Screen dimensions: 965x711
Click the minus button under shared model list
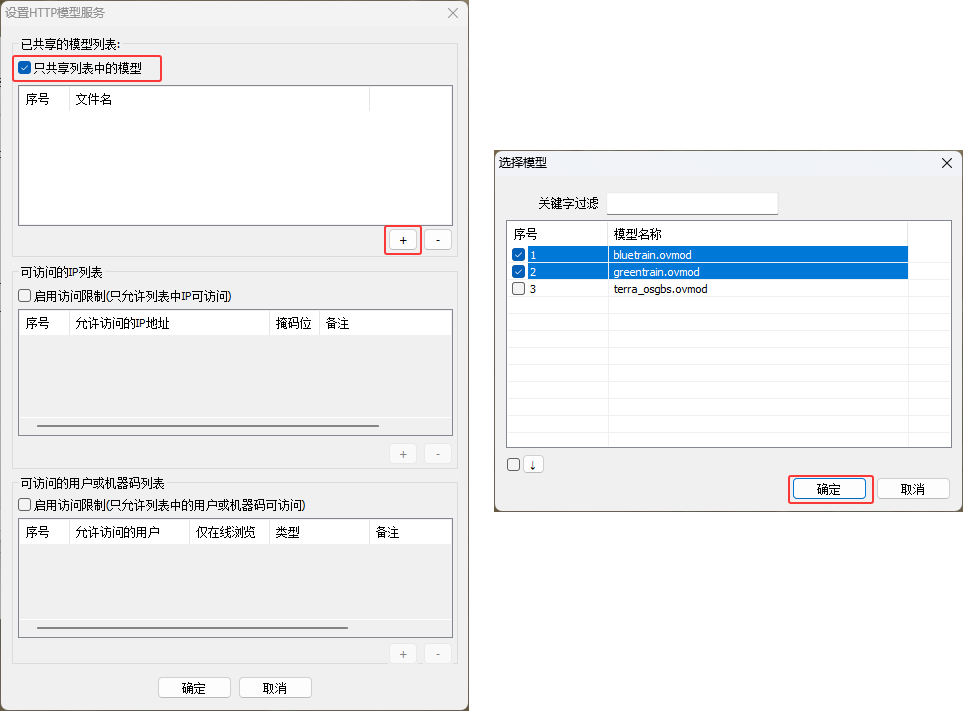438,240
